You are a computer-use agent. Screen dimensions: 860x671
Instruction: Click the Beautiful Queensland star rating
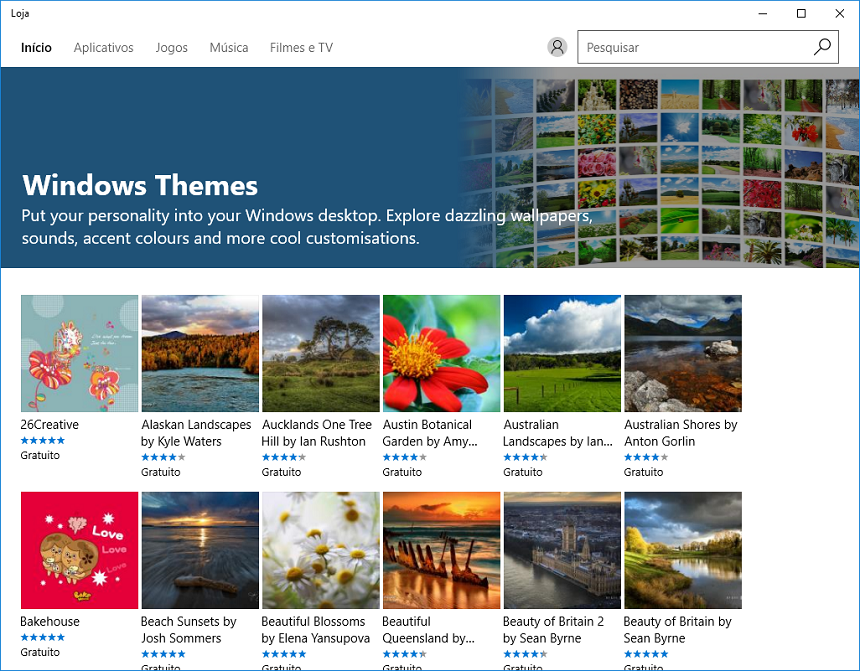pos(405,654)
